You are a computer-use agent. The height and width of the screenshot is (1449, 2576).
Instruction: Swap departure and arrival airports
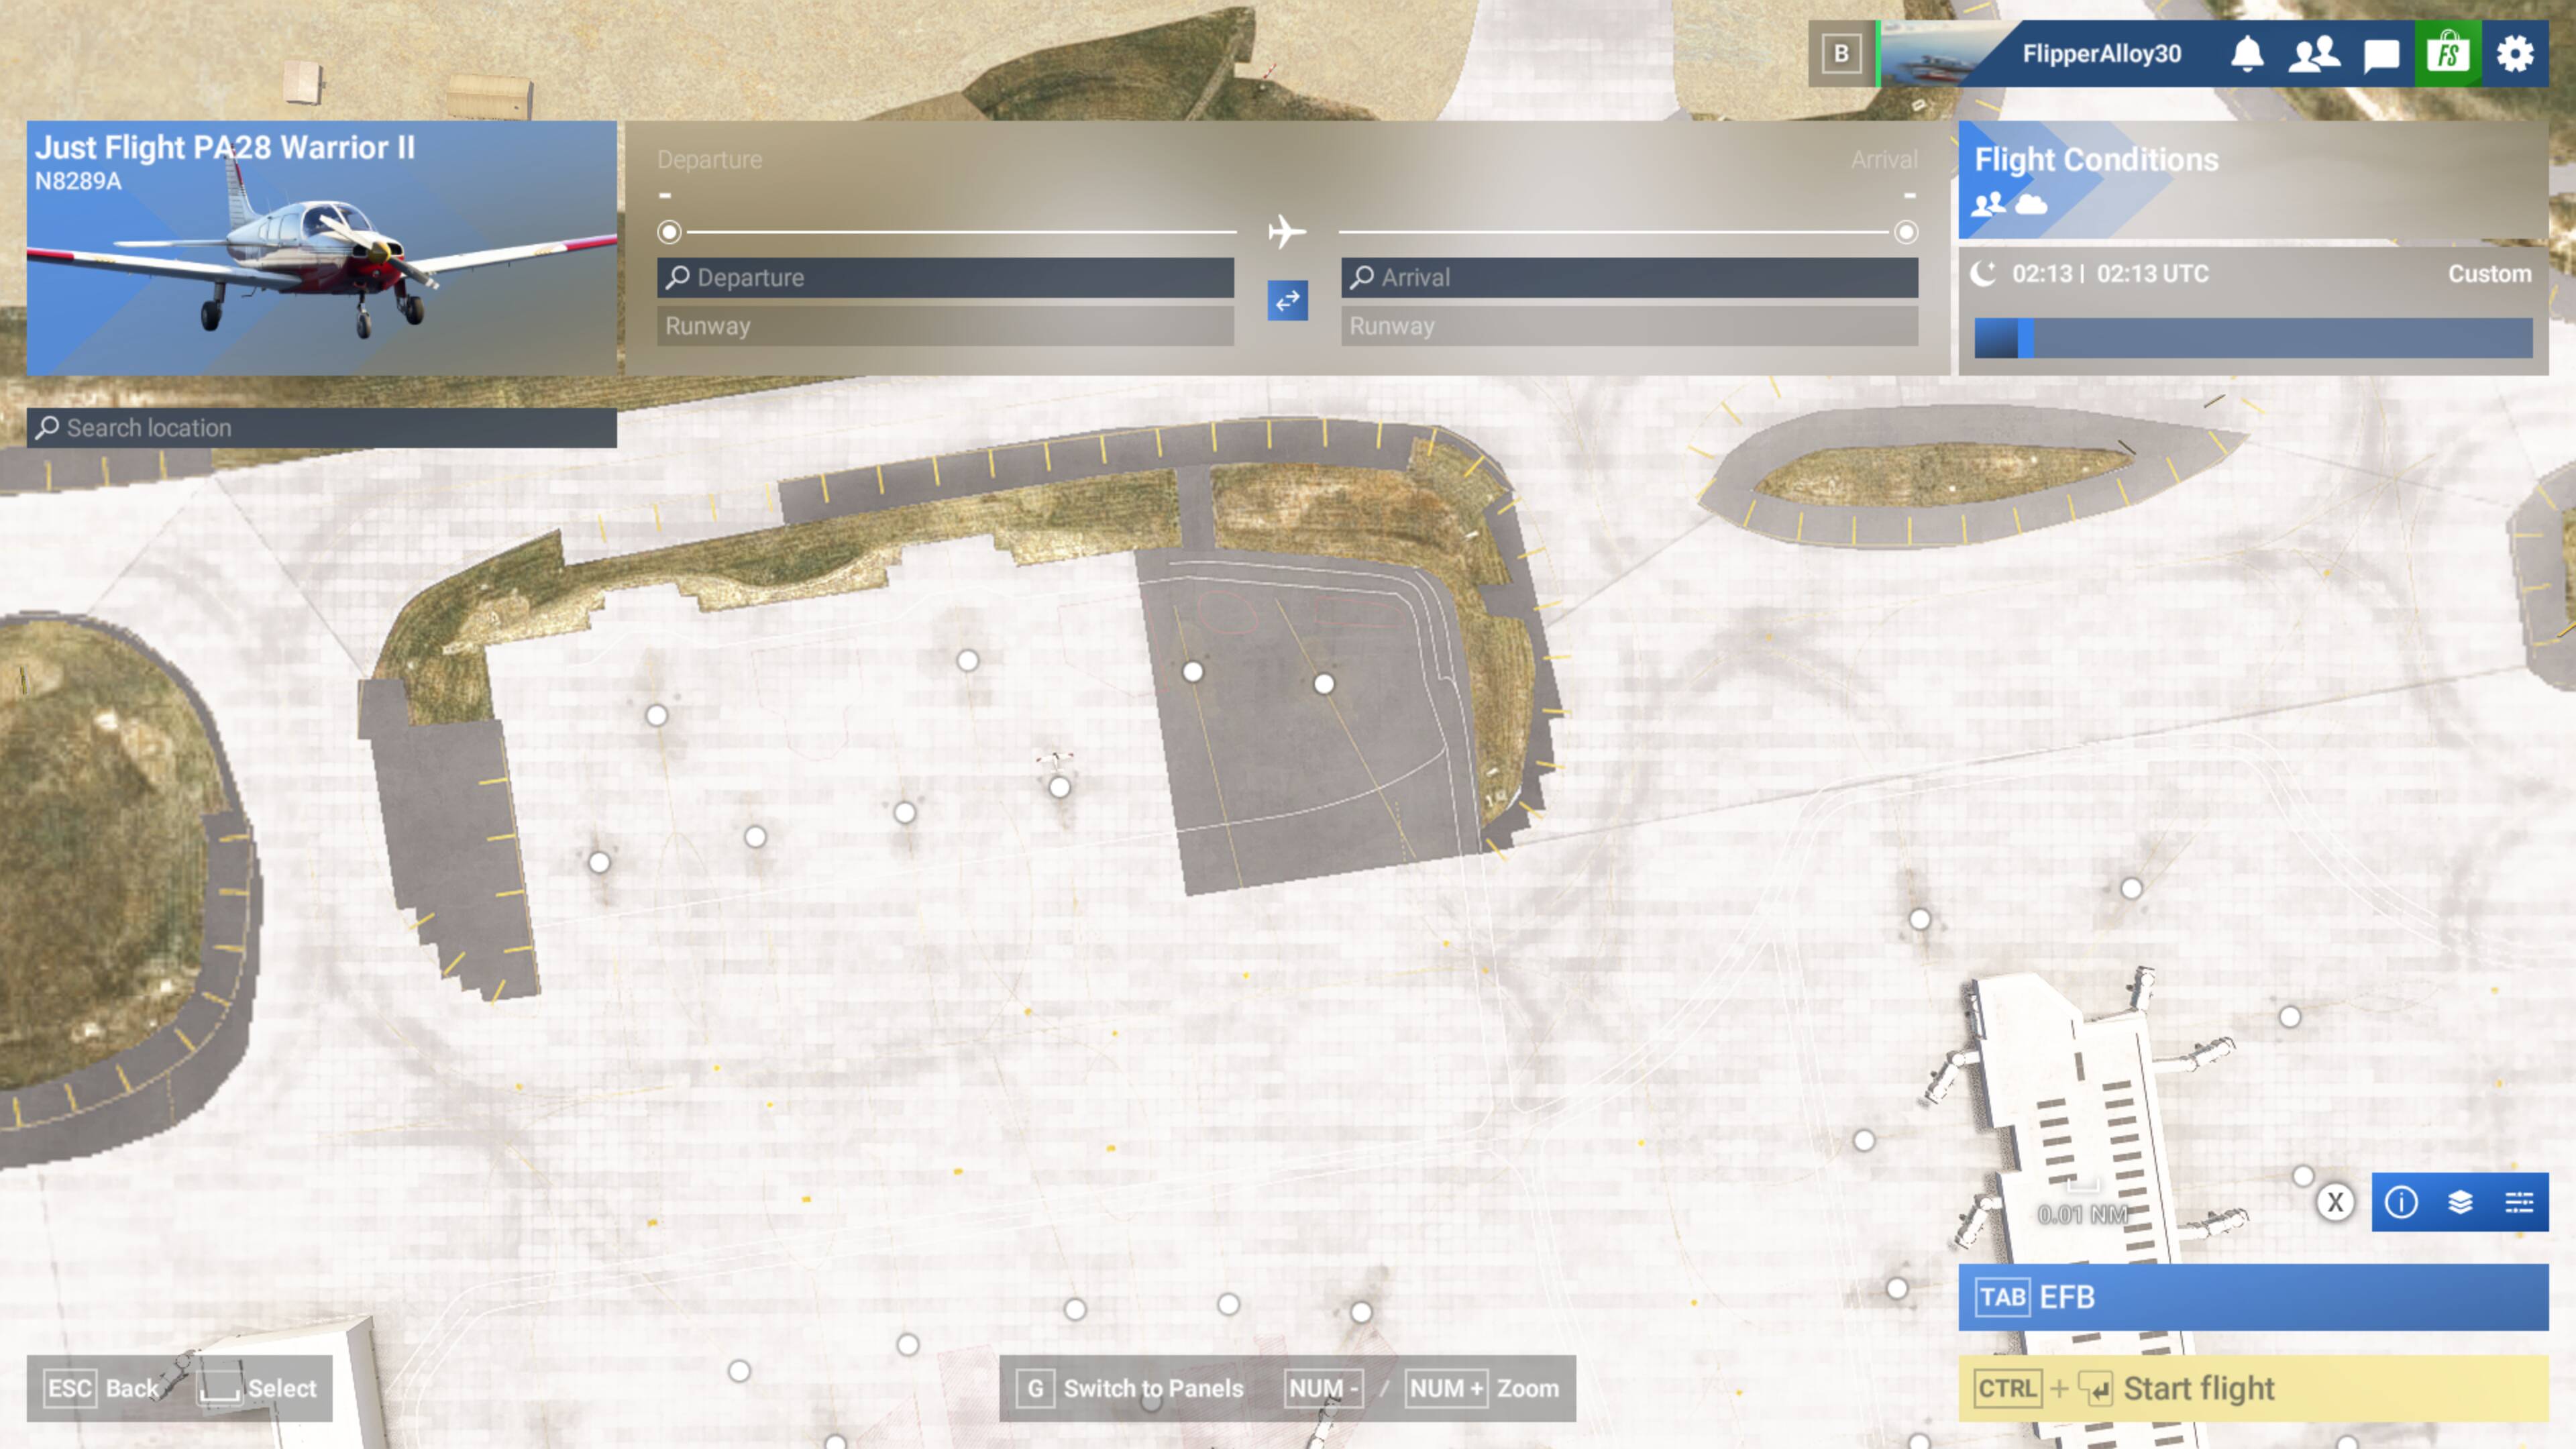1287,300
